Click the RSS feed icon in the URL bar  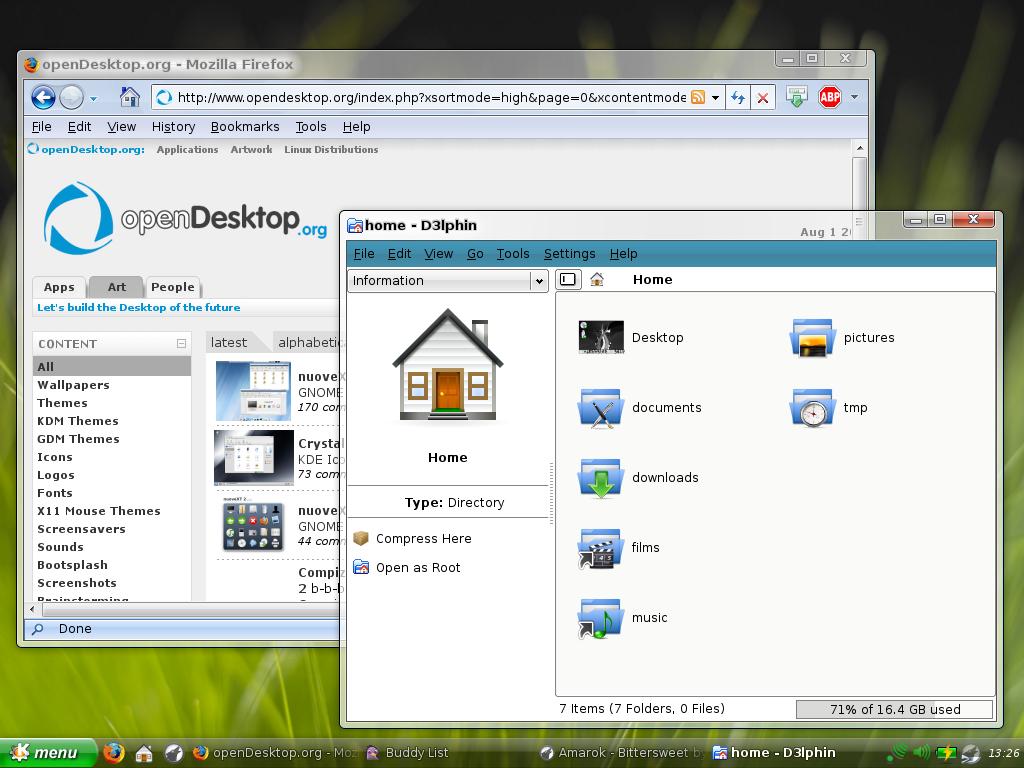click(698, 97)
